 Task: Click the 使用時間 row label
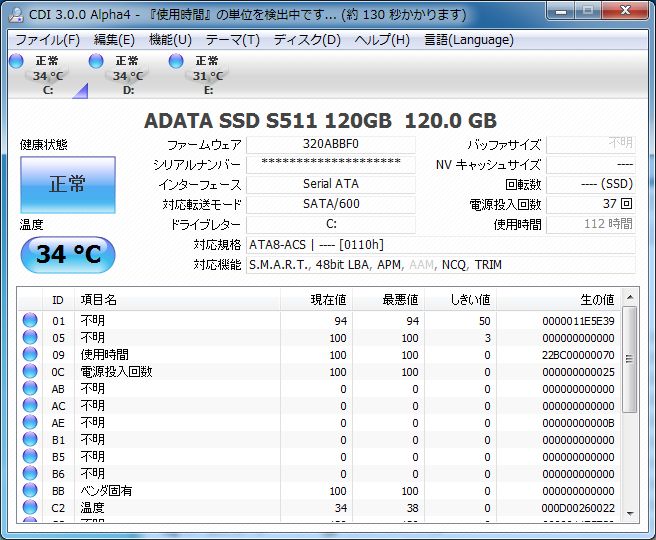tap(105, 355)
